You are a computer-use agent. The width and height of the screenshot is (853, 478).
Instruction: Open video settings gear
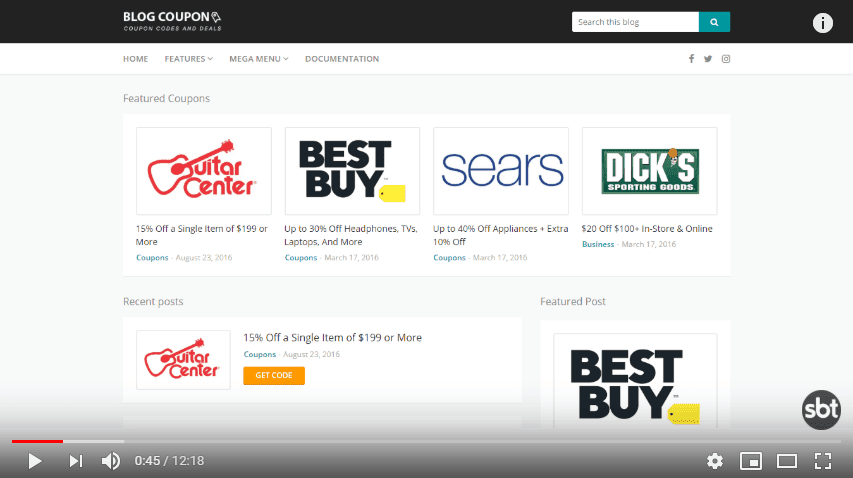tap(715, 461)
